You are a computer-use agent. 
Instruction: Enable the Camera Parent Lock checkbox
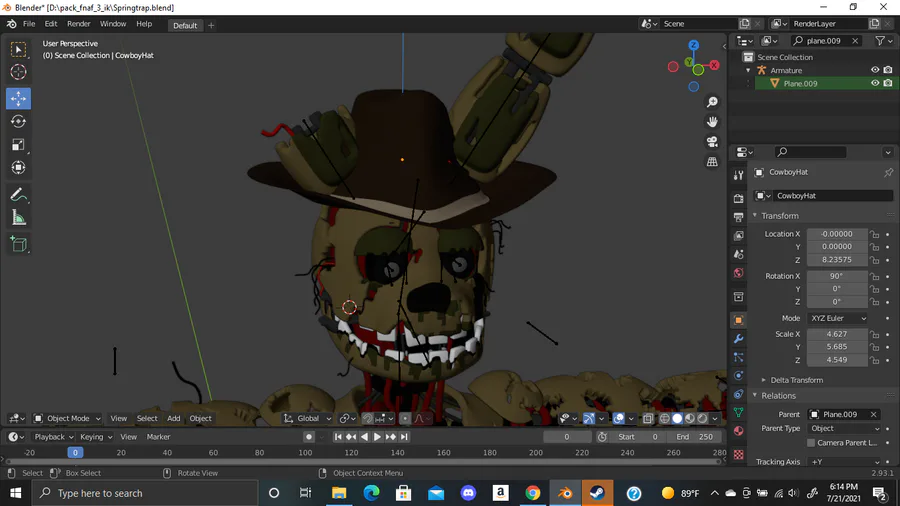811,442
